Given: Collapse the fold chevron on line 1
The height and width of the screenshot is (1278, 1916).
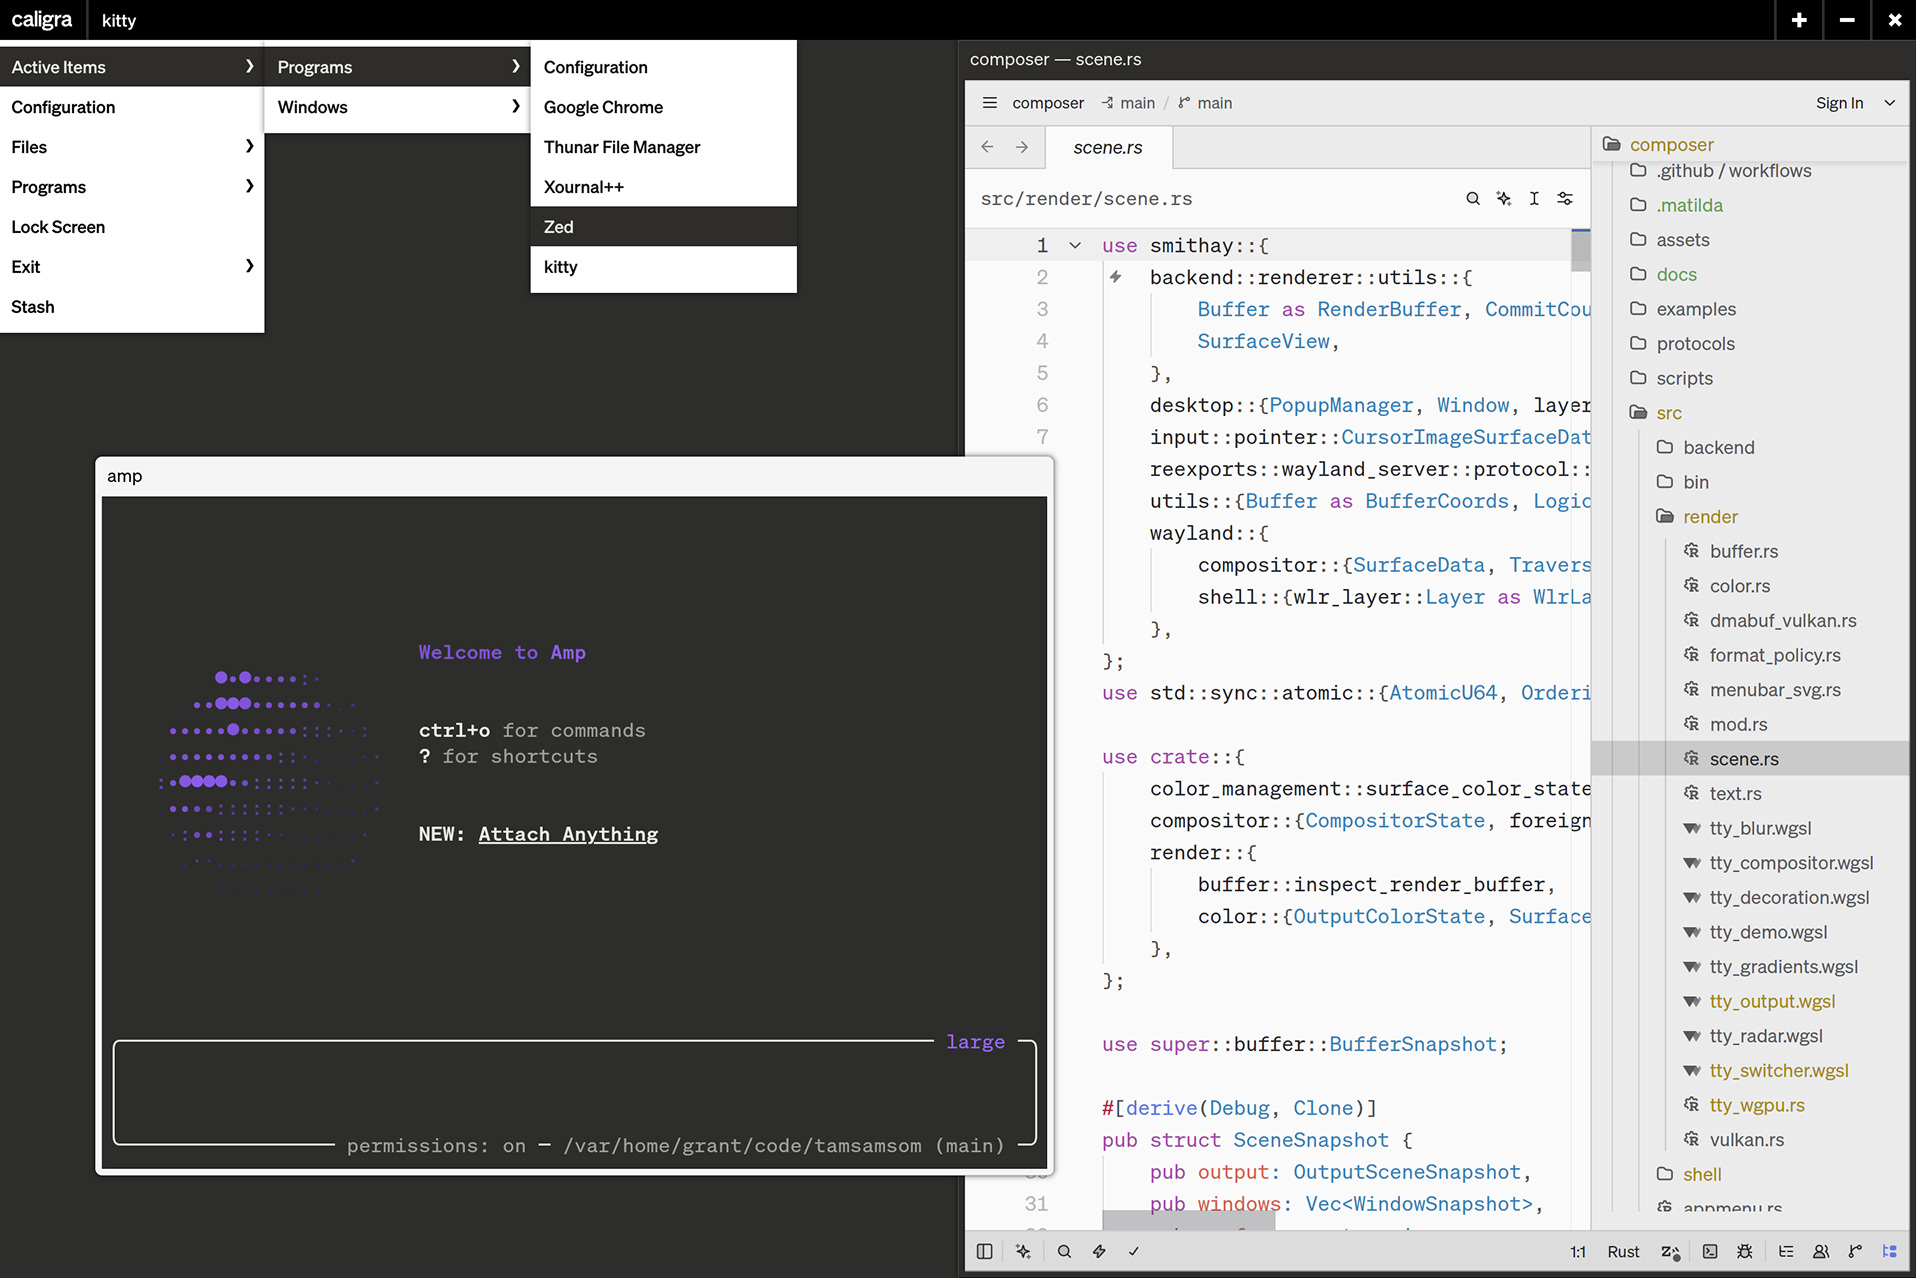Looking at the screenshot, I should (1075, 245).
